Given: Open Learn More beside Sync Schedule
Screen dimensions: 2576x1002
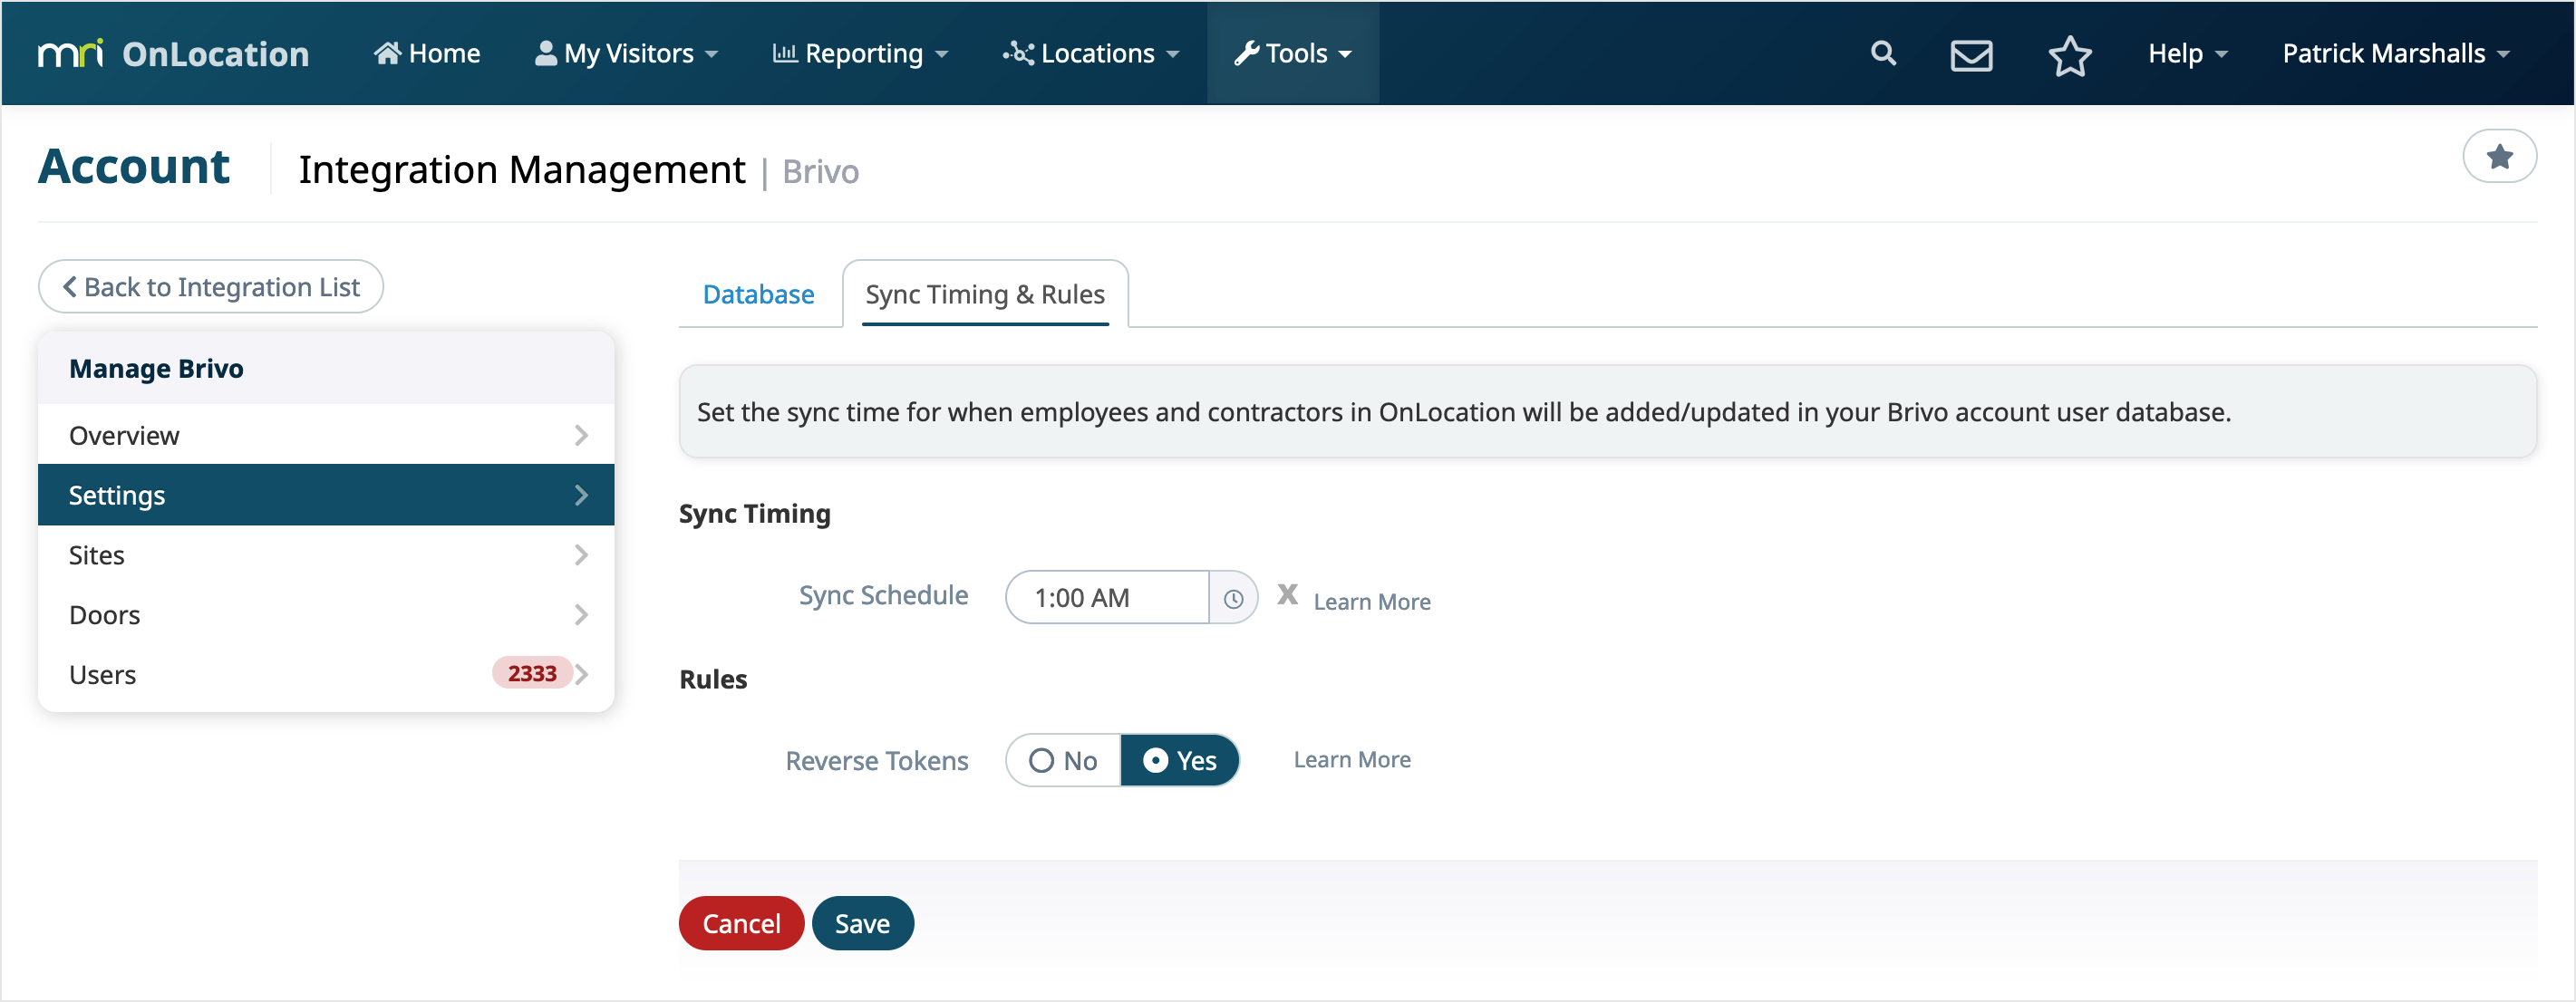Looking at the screenshot, I should [x=1371, y=602].
